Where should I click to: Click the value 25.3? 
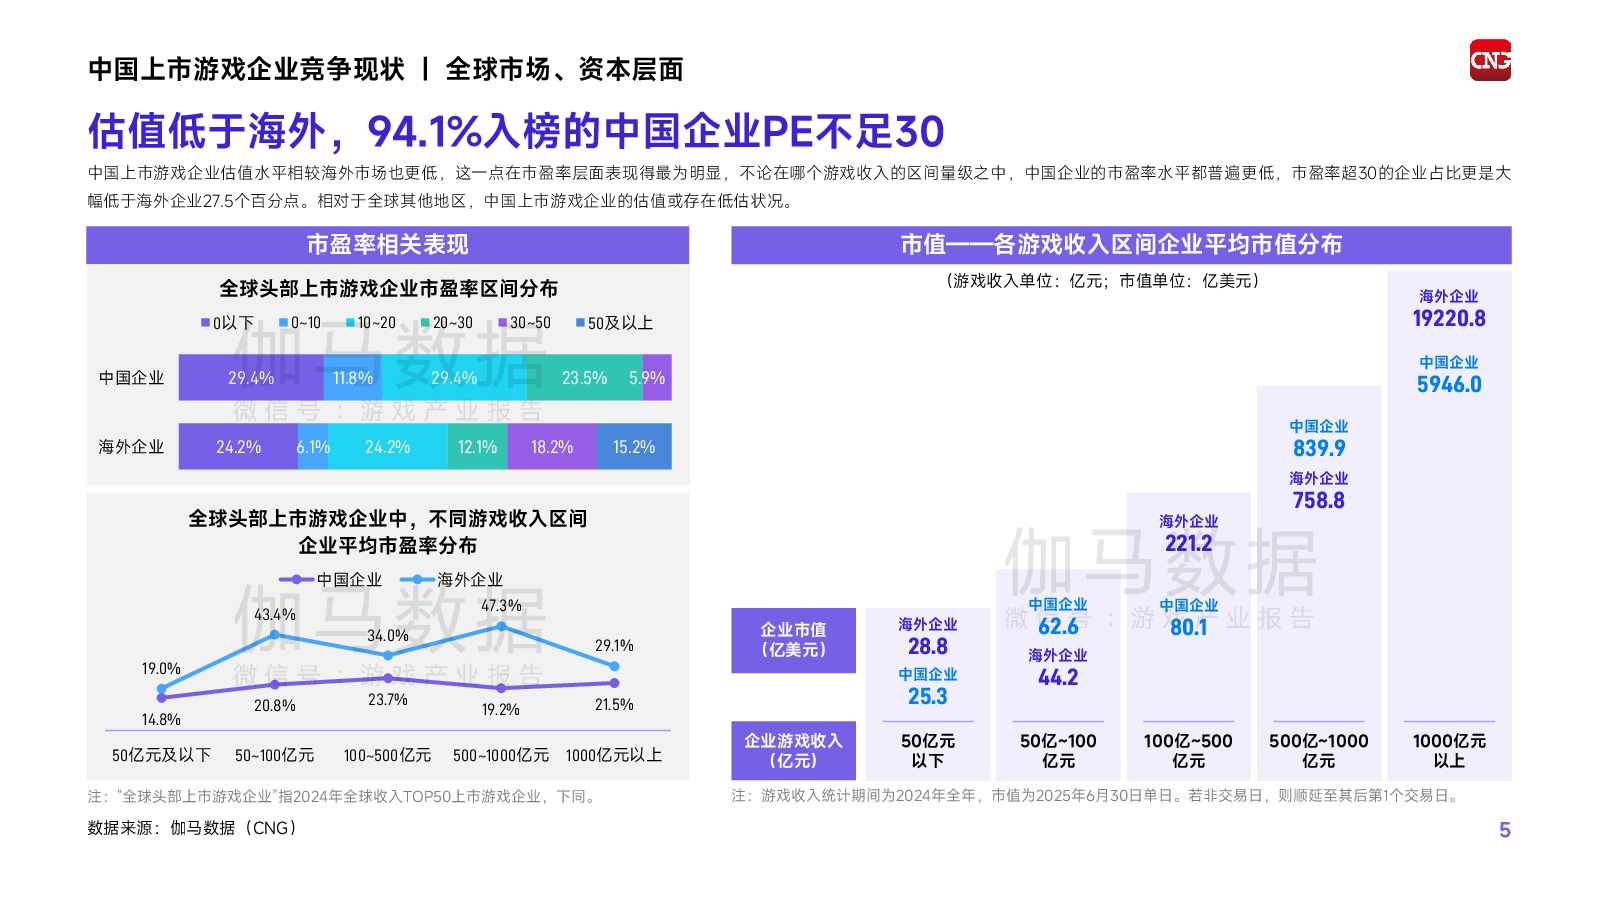(x=928, y=697)
